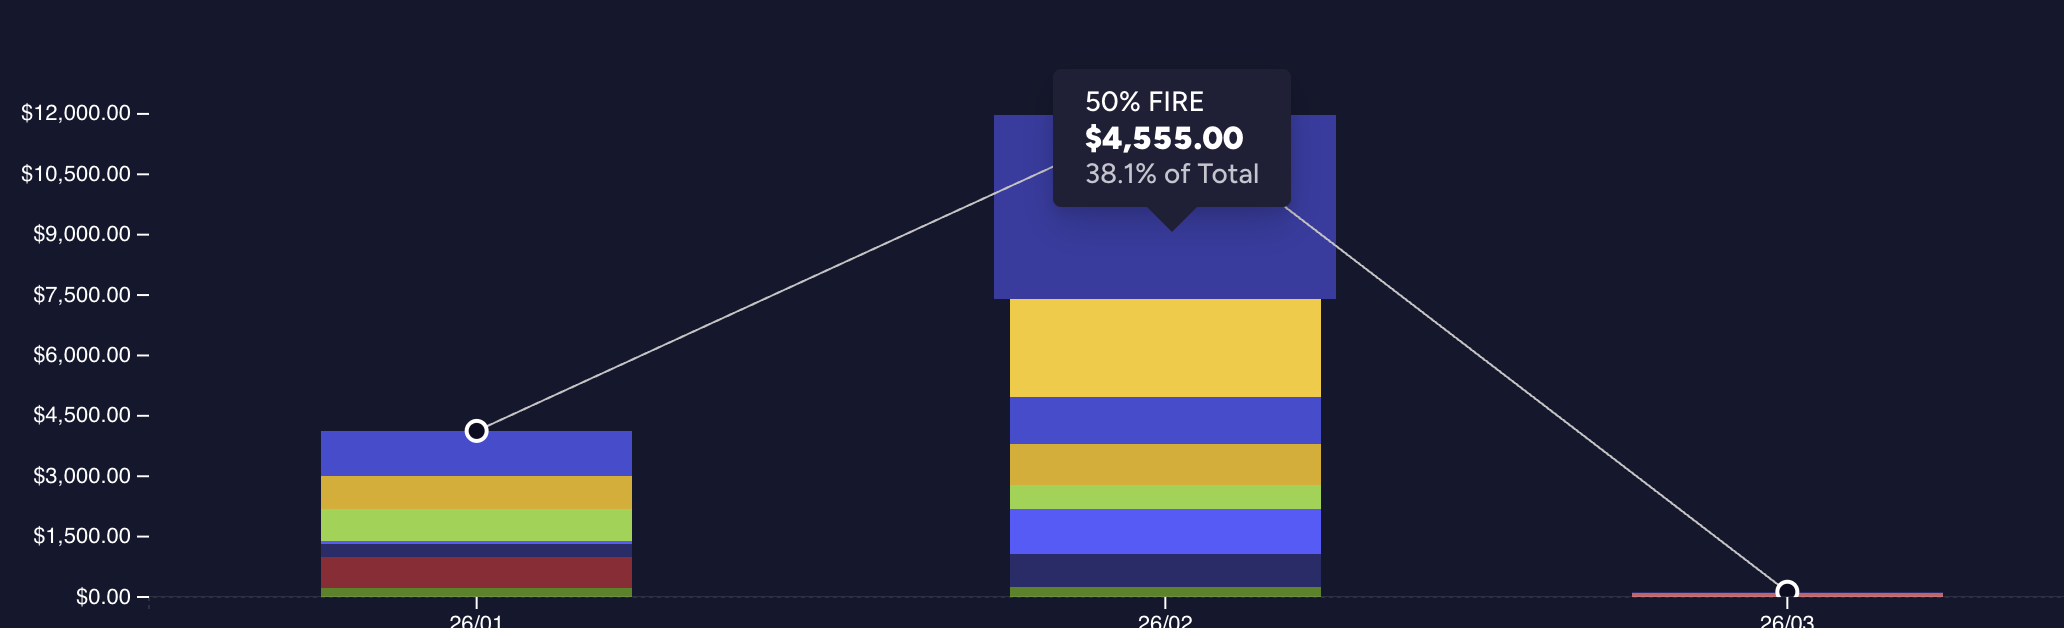2064x628 pixels.
Task: Click the dark green bottom segment of the 26/02 bar
Action: click(x=1164, y=592)
